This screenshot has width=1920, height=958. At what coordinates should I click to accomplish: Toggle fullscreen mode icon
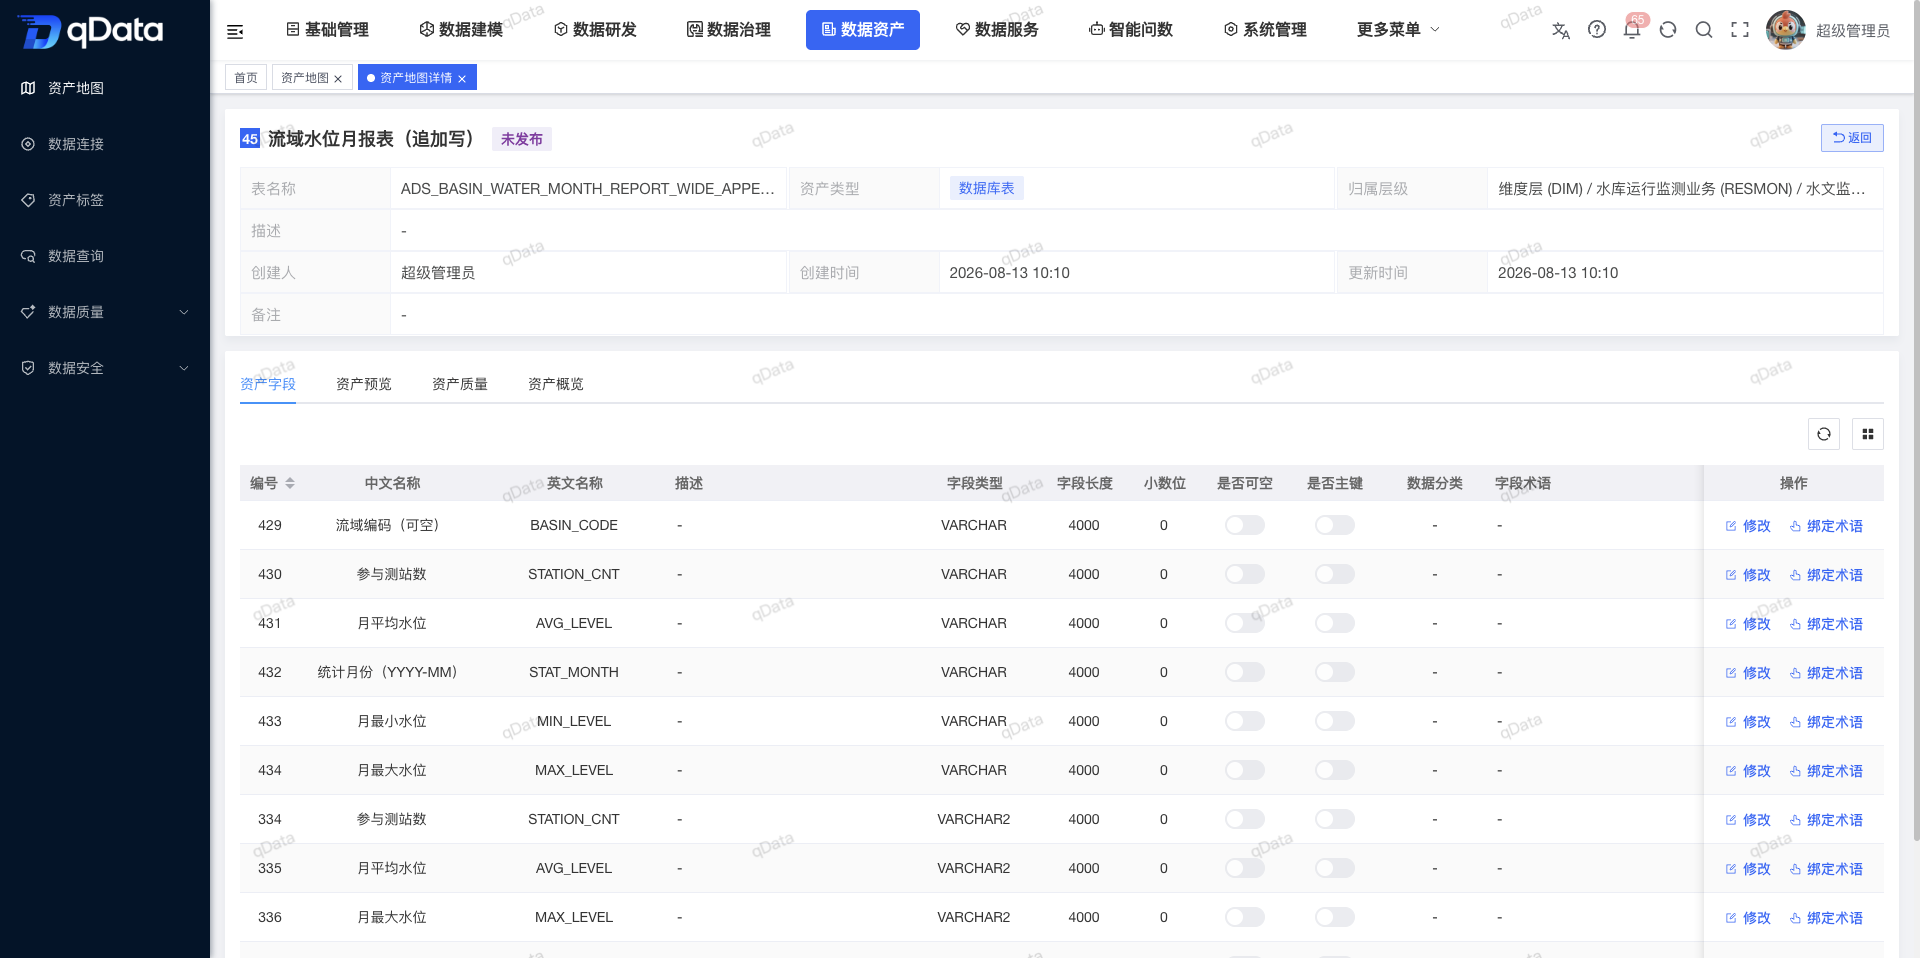click(x=1740, y=30)
